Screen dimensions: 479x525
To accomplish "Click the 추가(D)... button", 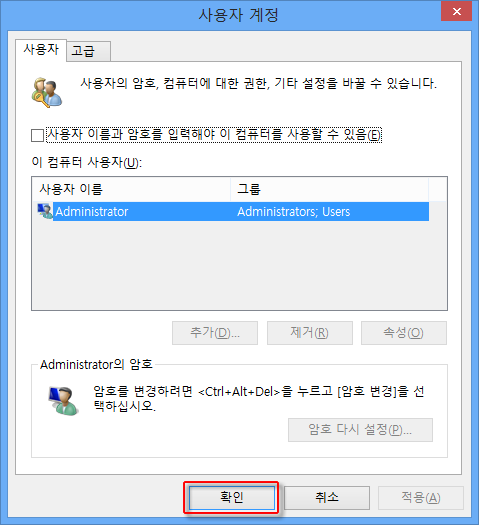I will [215, 333].
